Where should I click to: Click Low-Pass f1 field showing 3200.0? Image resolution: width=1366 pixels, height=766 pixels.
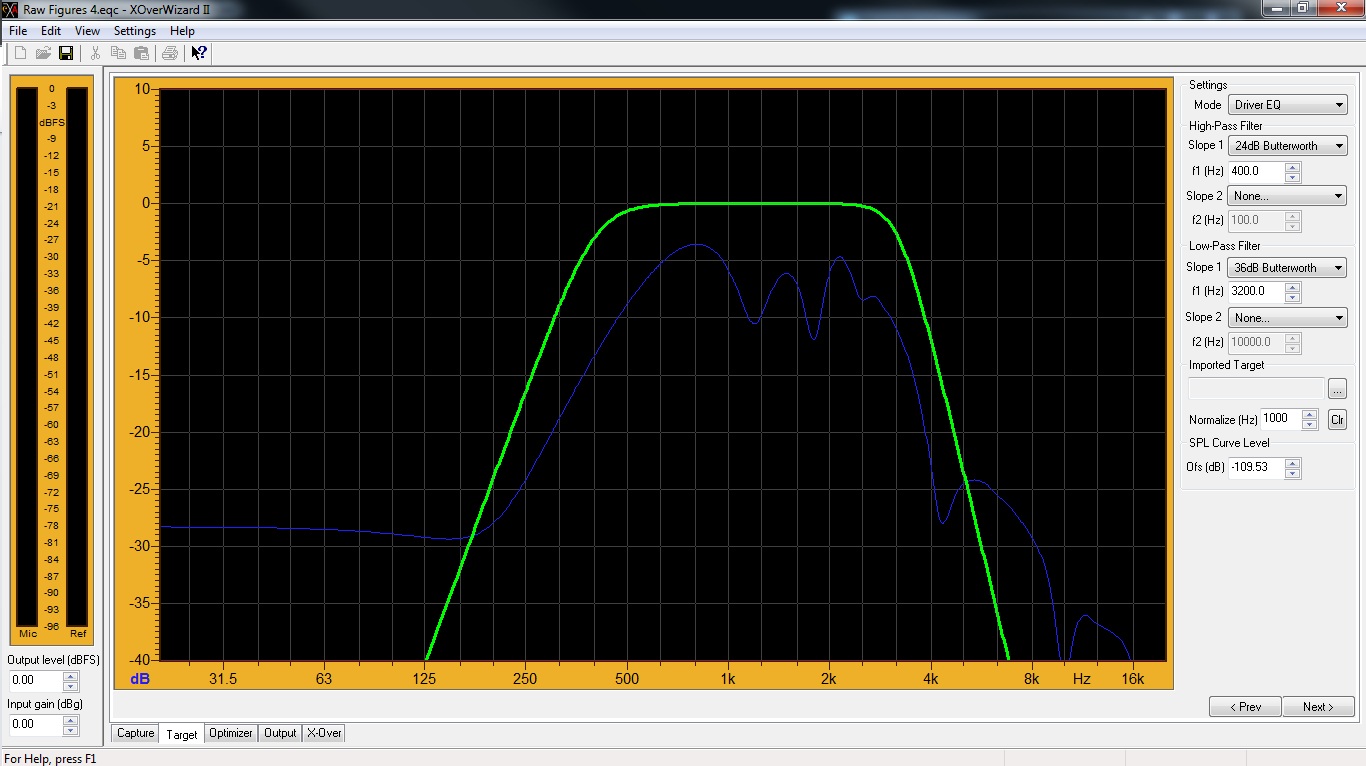click(x=1256, y=291)
